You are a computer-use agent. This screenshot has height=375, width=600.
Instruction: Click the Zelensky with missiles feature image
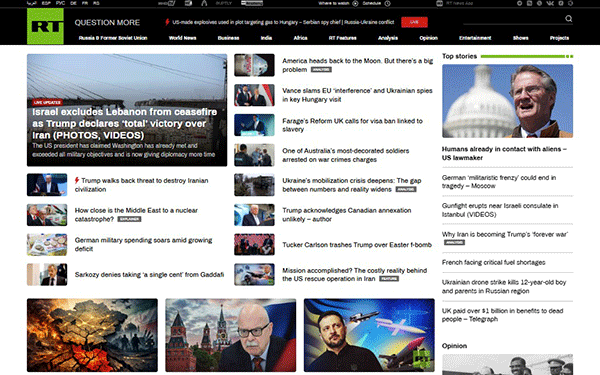pyautogui.click(x=369, y=335)
